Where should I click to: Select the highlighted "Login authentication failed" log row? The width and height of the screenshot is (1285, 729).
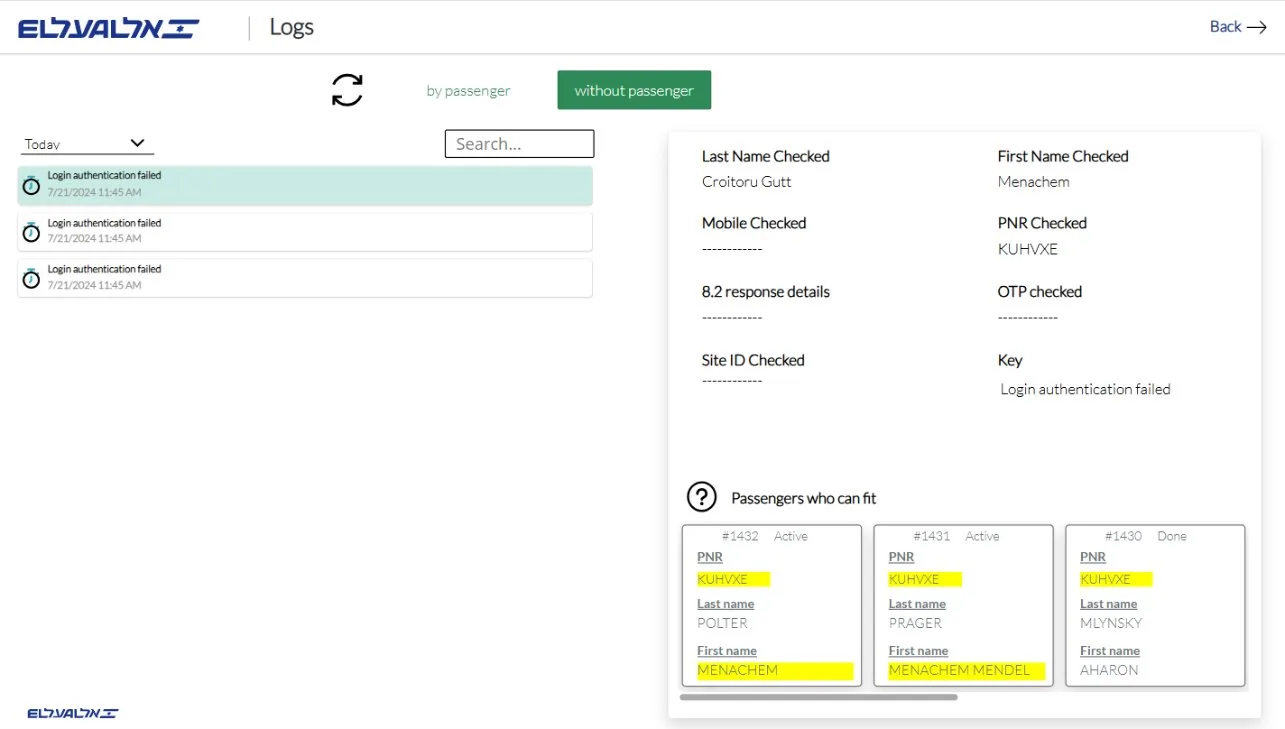click(305, 185)
